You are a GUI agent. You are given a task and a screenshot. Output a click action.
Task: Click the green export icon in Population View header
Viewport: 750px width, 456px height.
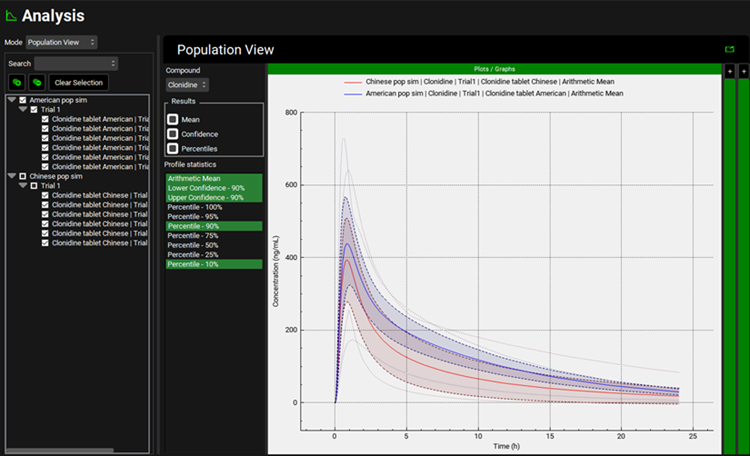point(729,49)
